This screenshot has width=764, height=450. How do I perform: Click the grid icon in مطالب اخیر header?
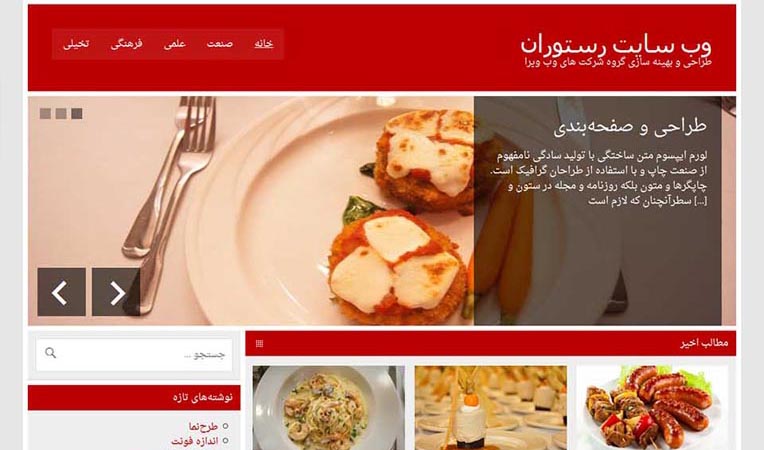point(259,343)
